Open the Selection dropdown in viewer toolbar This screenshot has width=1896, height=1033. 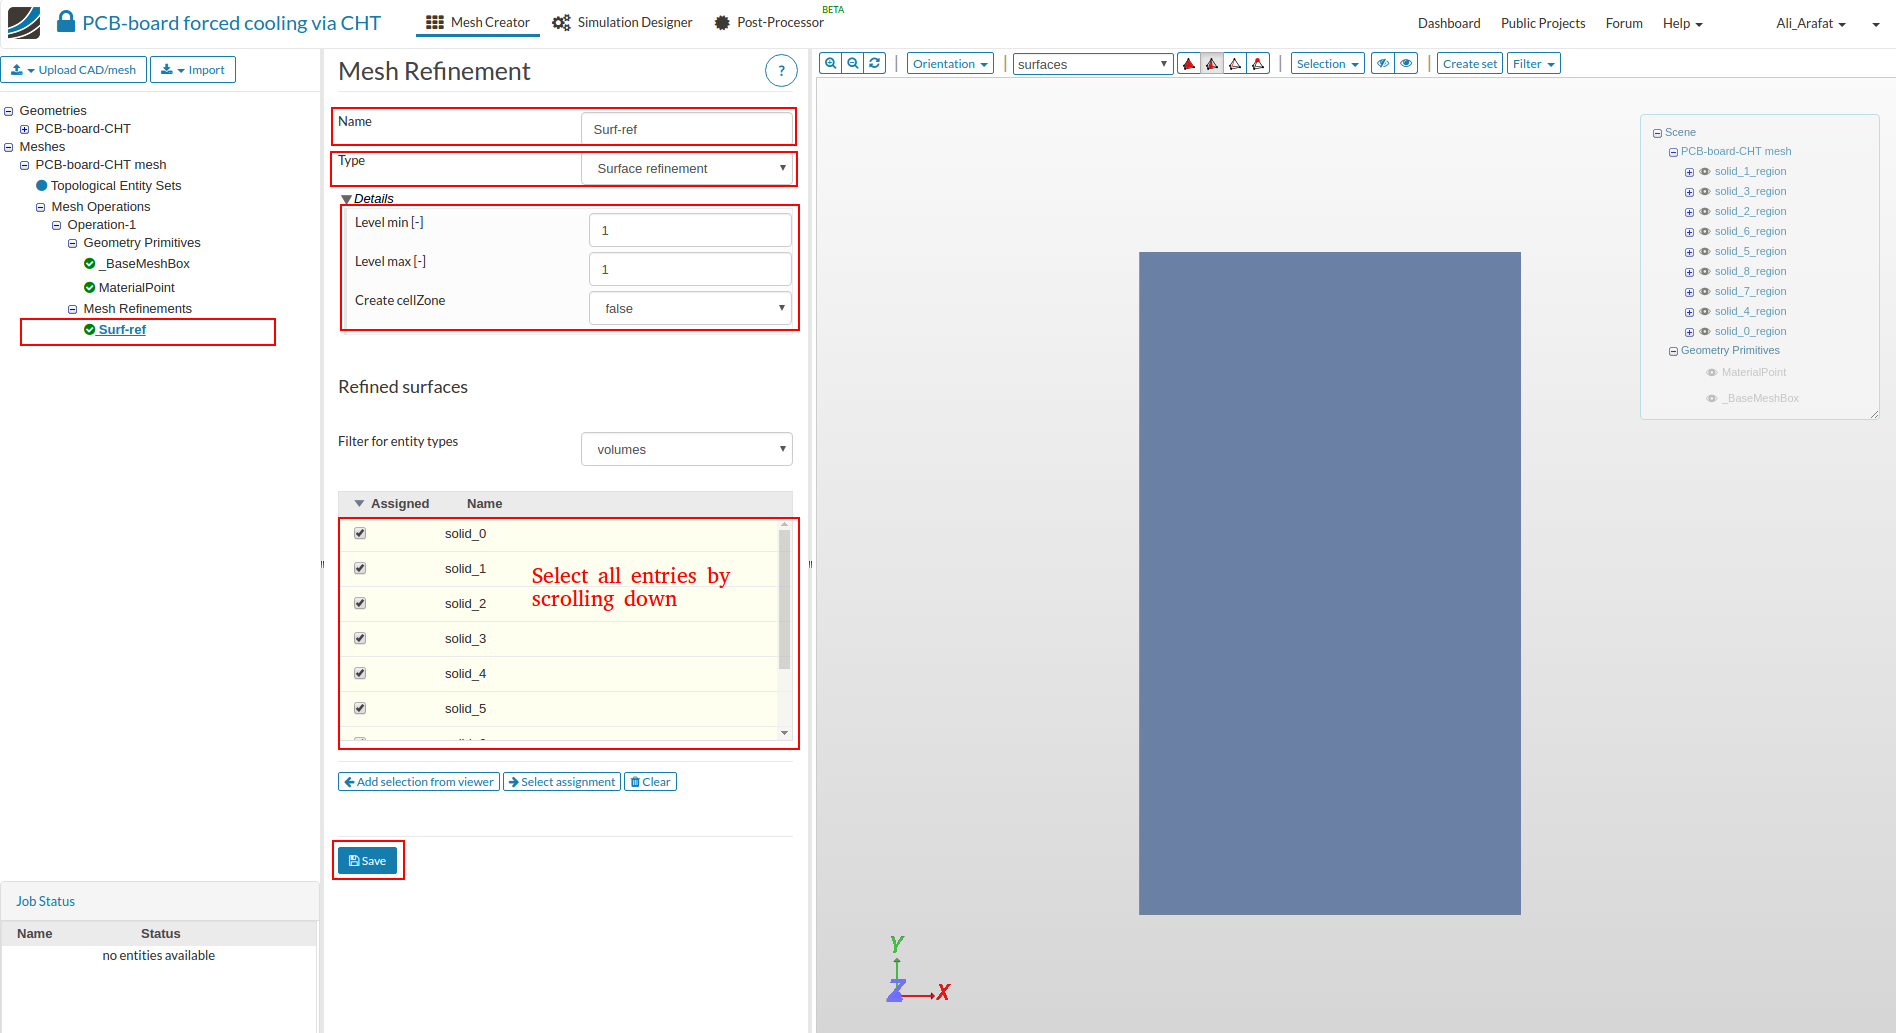coord(1327,64)
